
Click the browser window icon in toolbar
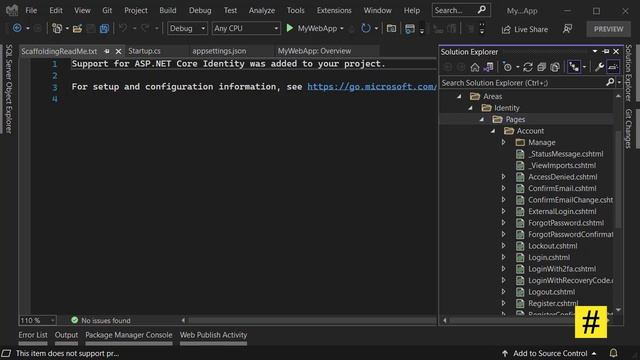click(410, 29)
